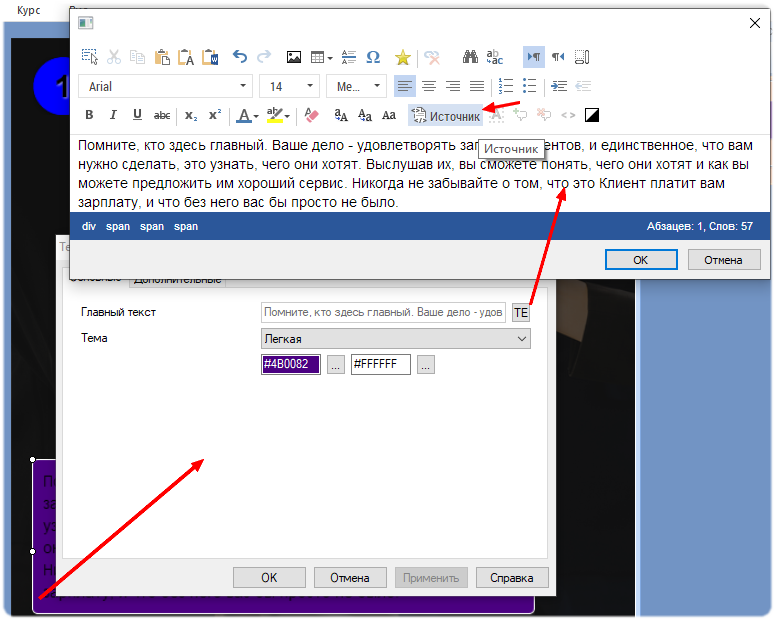
Task: Click the Select All icon in the editor toolbar
Action: point(89,57)
